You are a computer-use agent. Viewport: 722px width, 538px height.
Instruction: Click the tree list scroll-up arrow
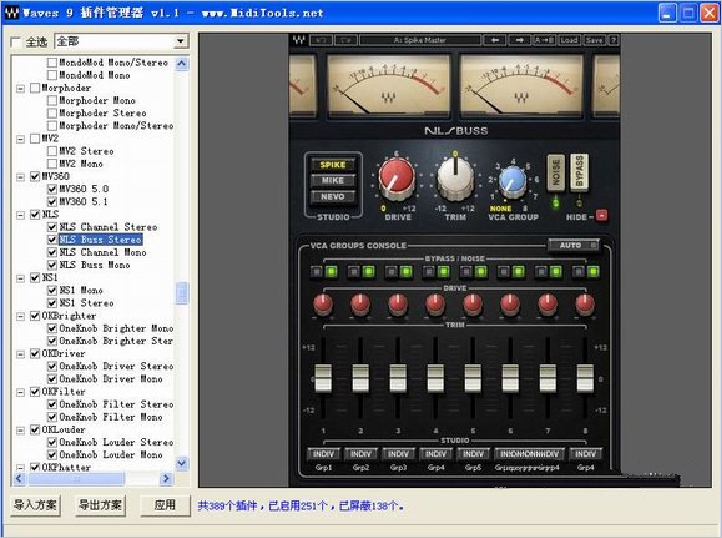(181, 63)
